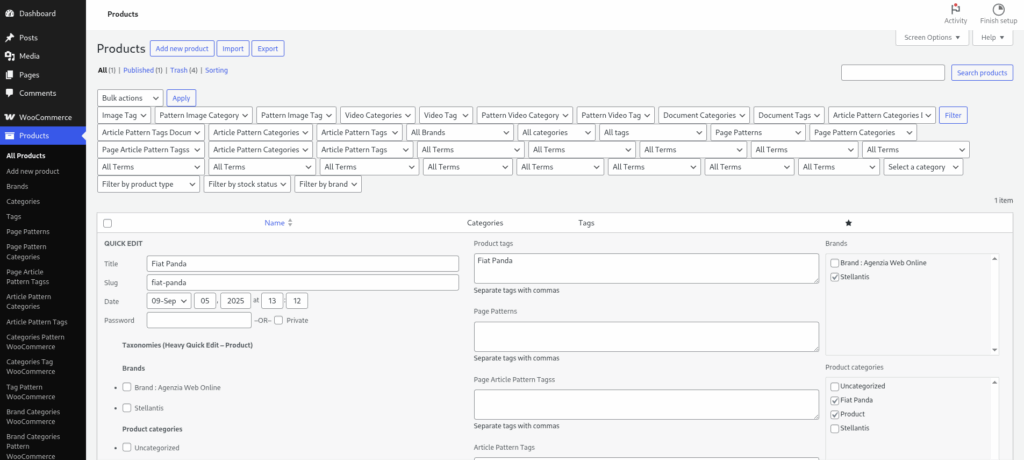
Task: Expand the Screen Options panel
Action: pyautogui.click(x=932, y=37)
